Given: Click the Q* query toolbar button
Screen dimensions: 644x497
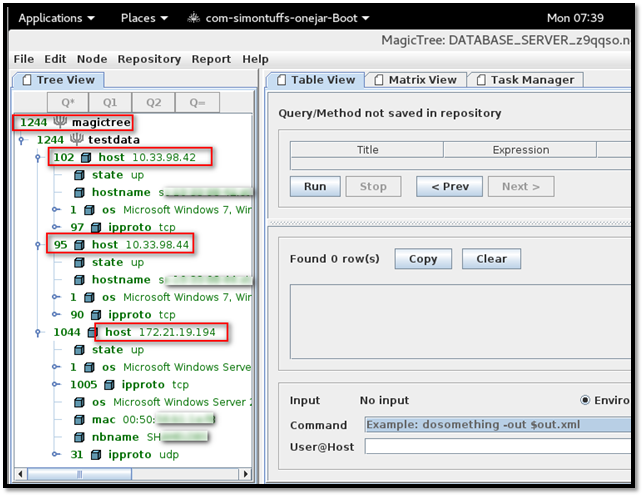Looking at the screenshot, I should click(x=67, y=102).
